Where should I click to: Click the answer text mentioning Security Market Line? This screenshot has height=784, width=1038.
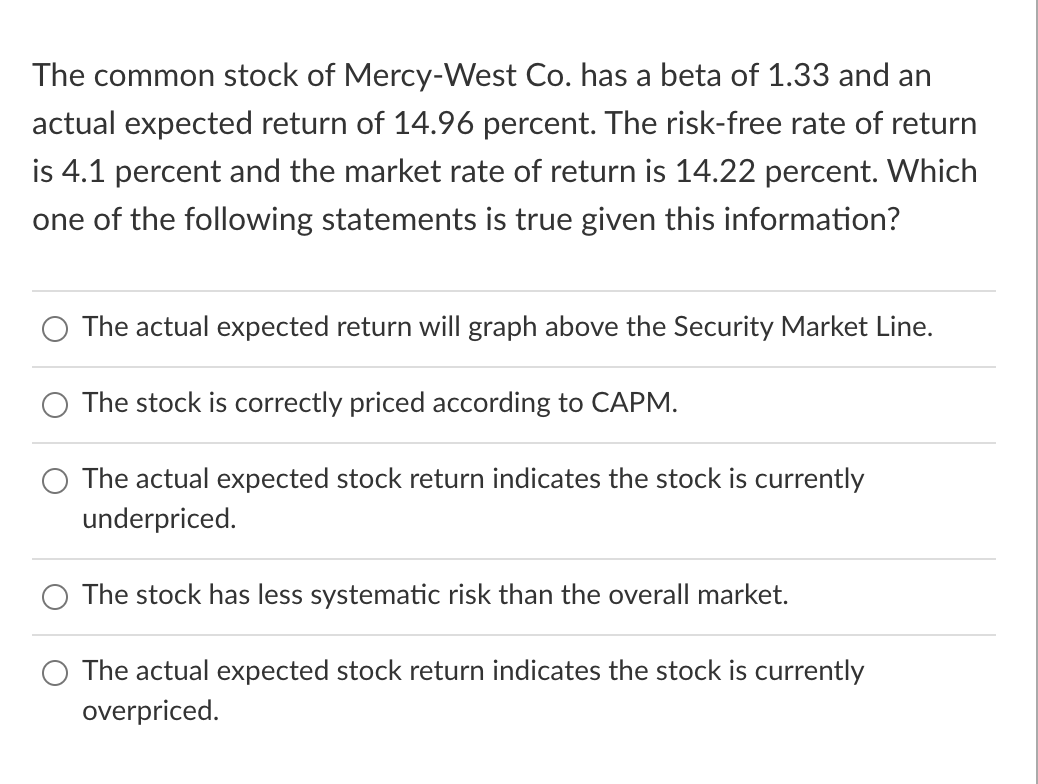click(508, 327)
